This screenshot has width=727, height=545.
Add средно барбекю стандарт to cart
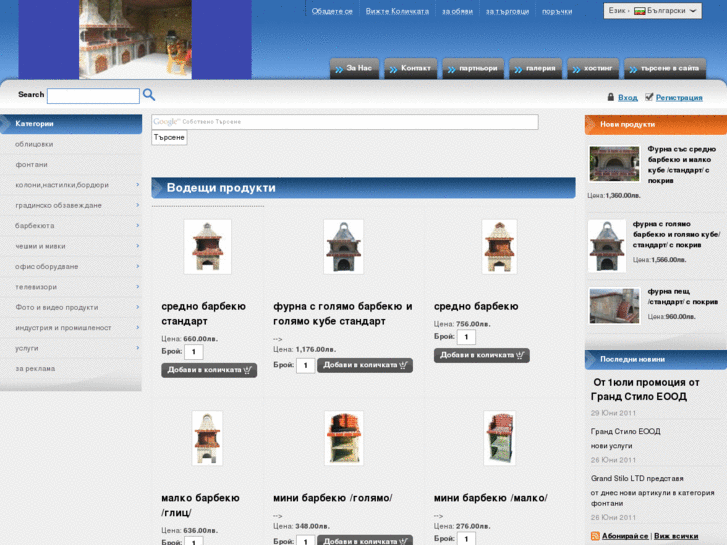click(209, 370)
